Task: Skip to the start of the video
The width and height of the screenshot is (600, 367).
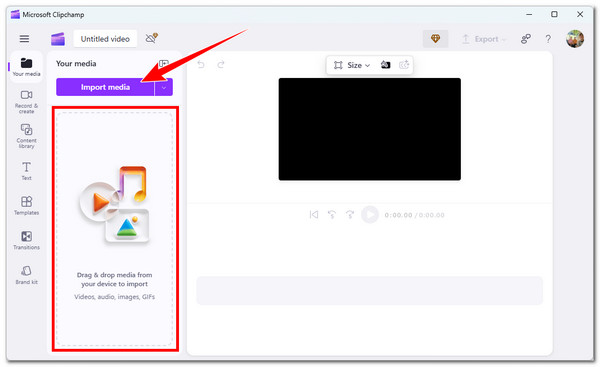Action: coord(314,215)
